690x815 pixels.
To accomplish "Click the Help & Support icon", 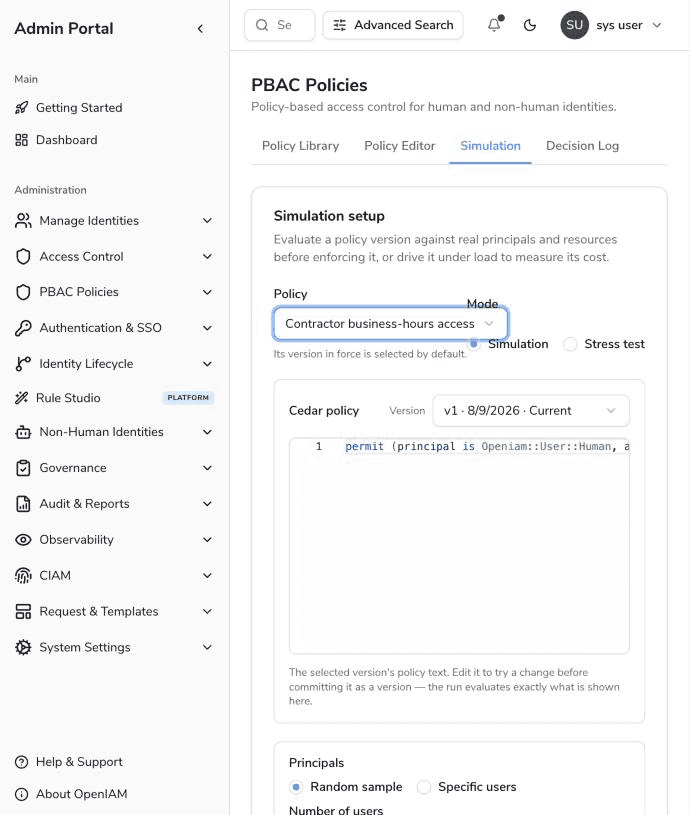I will (21, 762).
